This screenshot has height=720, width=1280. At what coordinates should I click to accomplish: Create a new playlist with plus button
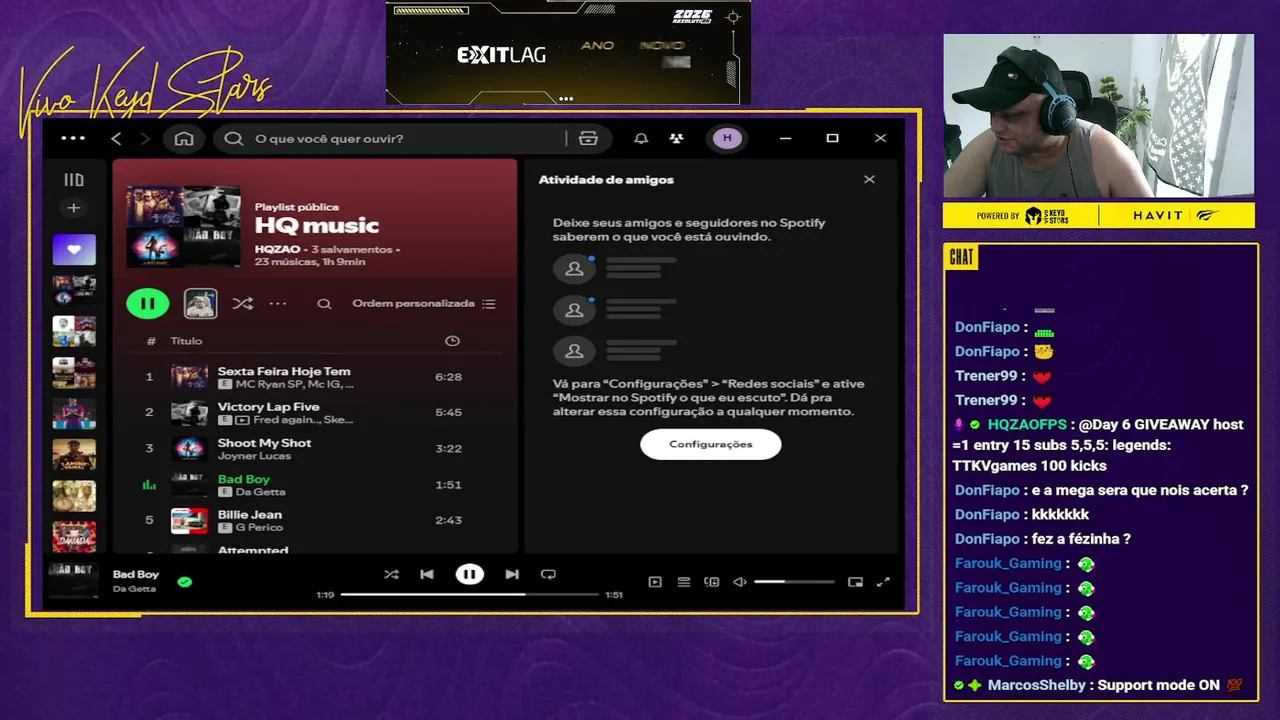pos(73,208)
